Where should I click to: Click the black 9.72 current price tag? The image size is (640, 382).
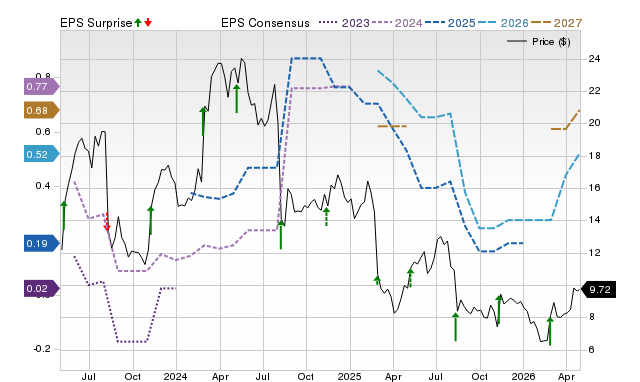point(598,289)
